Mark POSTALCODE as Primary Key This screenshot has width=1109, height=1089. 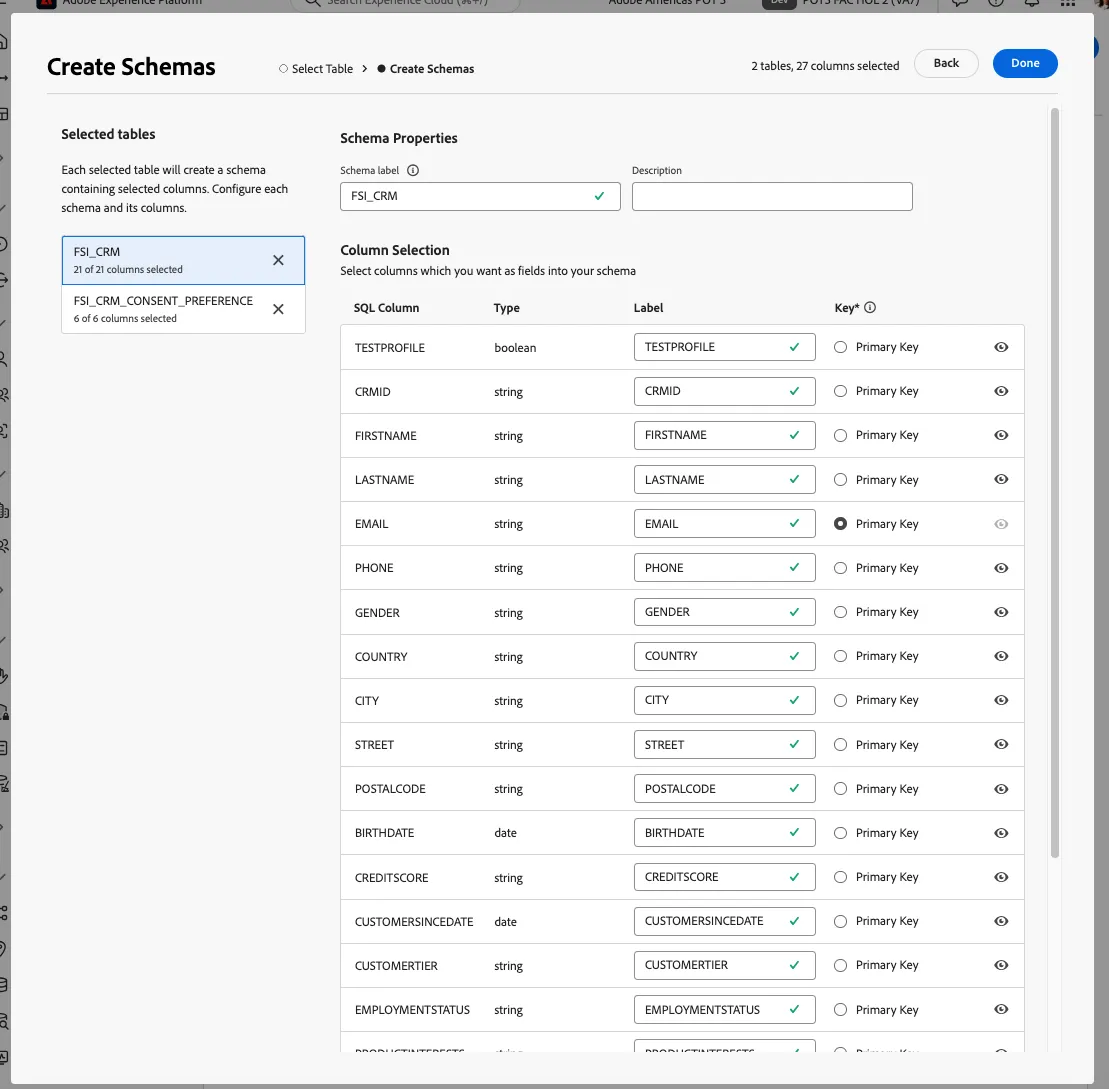pos(840,788)
